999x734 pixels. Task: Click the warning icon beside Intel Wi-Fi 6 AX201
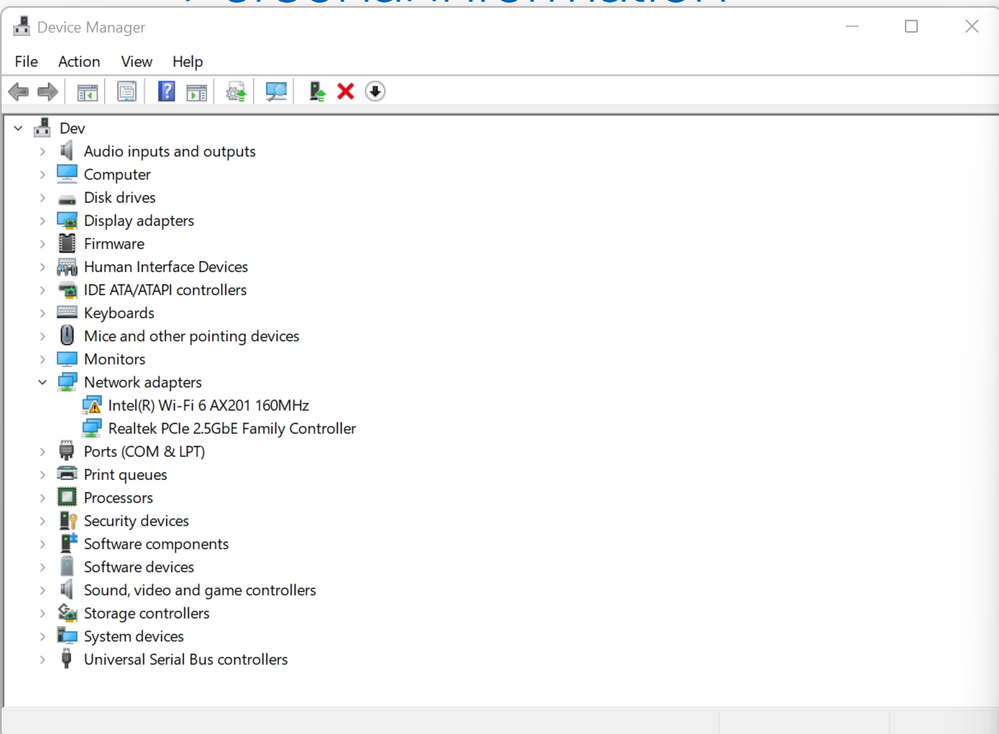point(92,405)
